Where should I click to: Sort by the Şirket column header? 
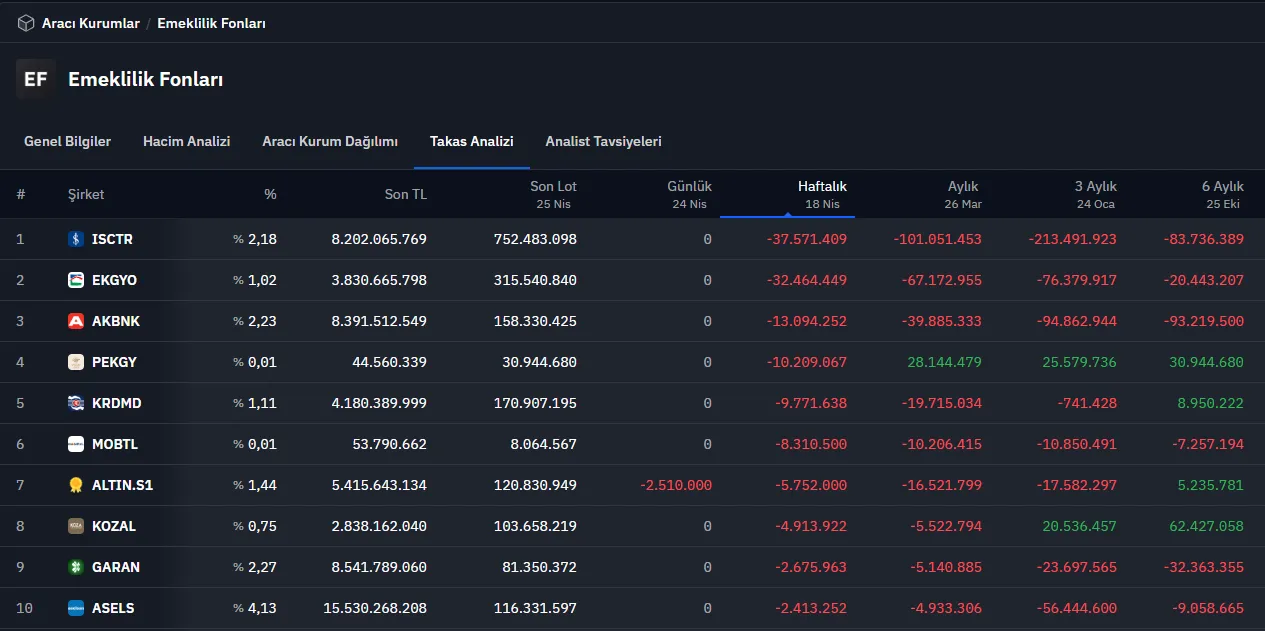pyautogui.click(x=86, y=194)
